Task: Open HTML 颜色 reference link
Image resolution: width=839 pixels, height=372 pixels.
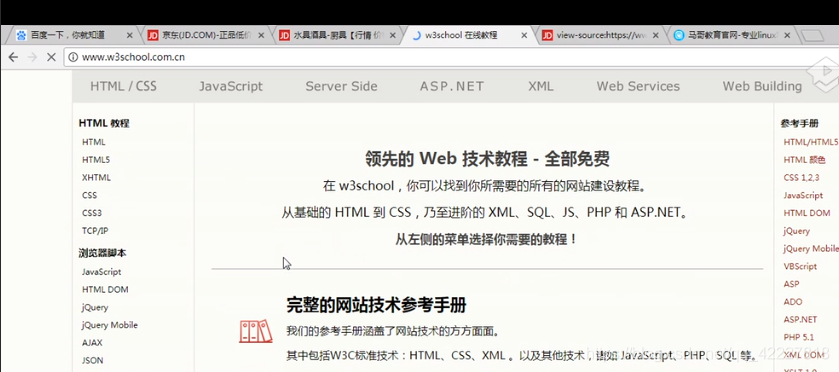Action: tap(805, 160)
